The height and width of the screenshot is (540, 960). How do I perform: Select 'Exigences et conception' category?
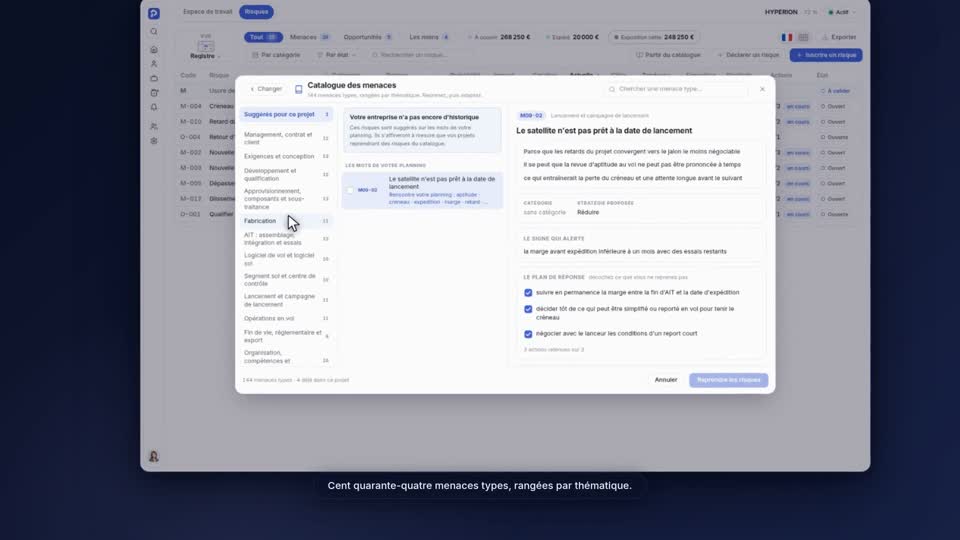286,157
